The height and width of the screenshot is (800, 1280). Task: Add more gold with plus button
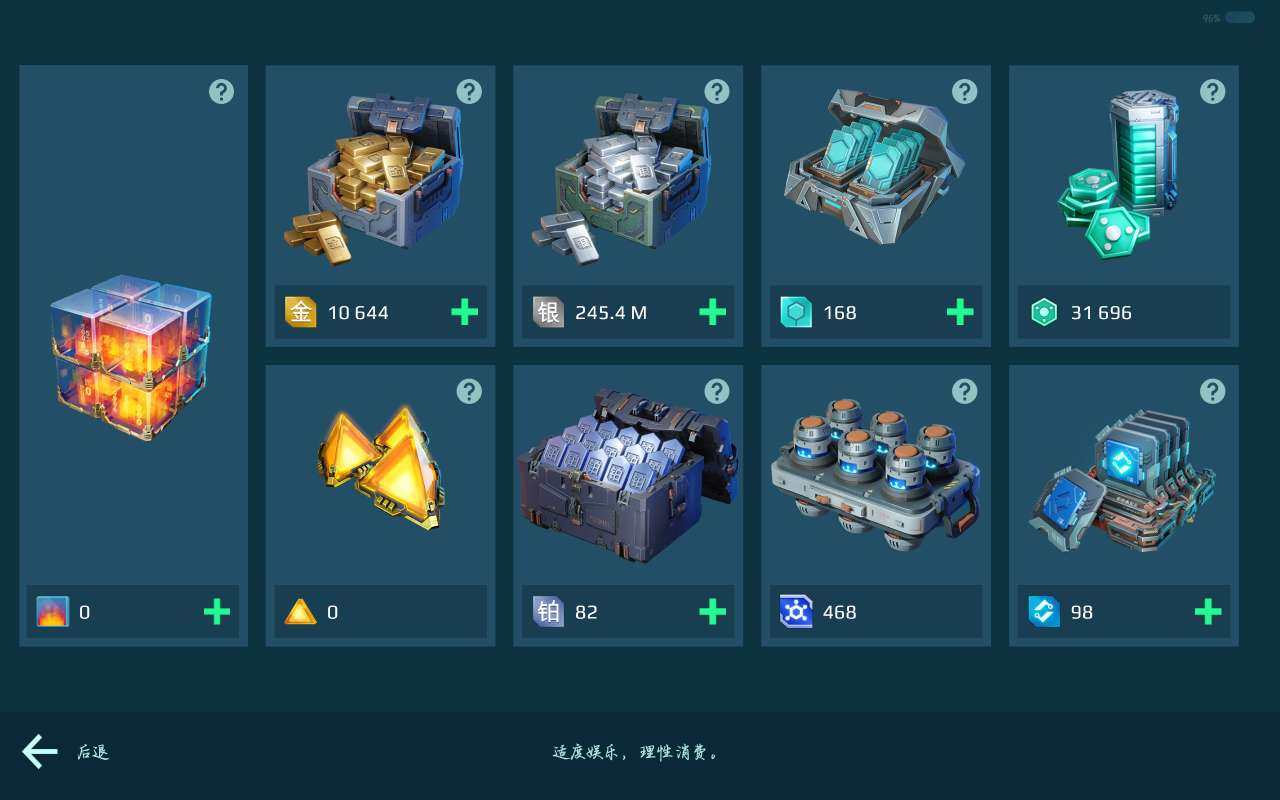(464, 313)
